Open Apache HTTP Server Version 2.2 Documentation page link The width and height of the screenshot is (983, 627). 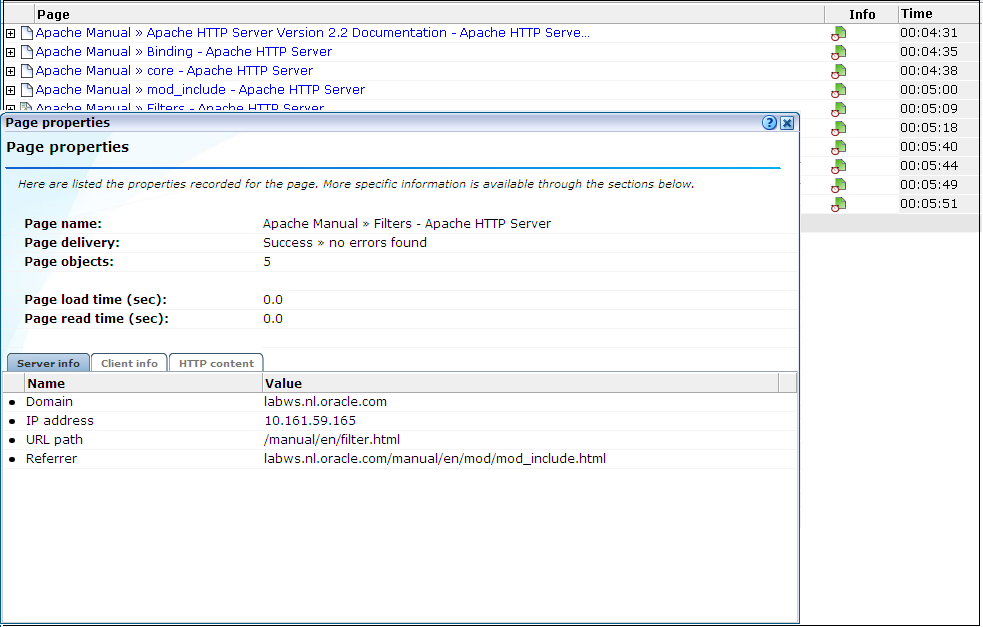(312, 33)
